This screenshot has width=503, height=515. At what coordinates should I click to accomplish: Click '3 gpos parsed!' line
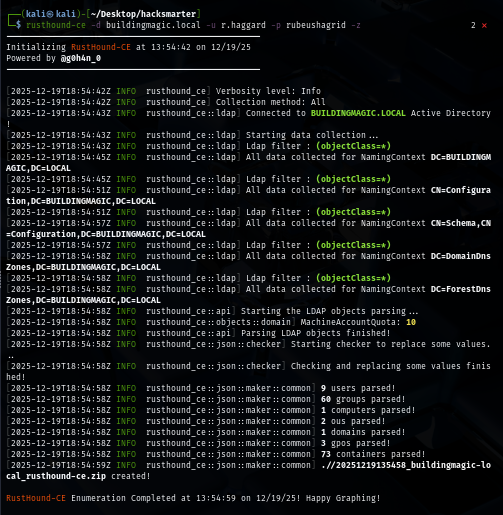tap(355, 443)
